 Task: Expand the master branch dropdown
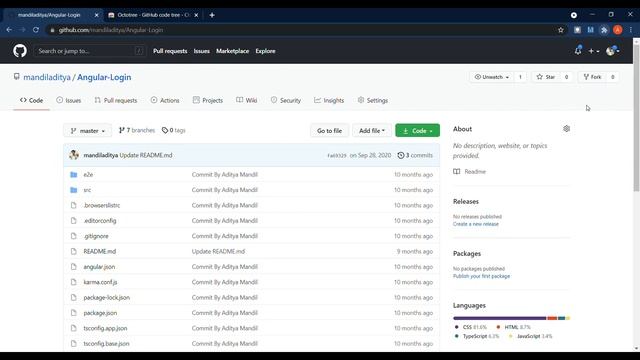[x=87, y=131]
